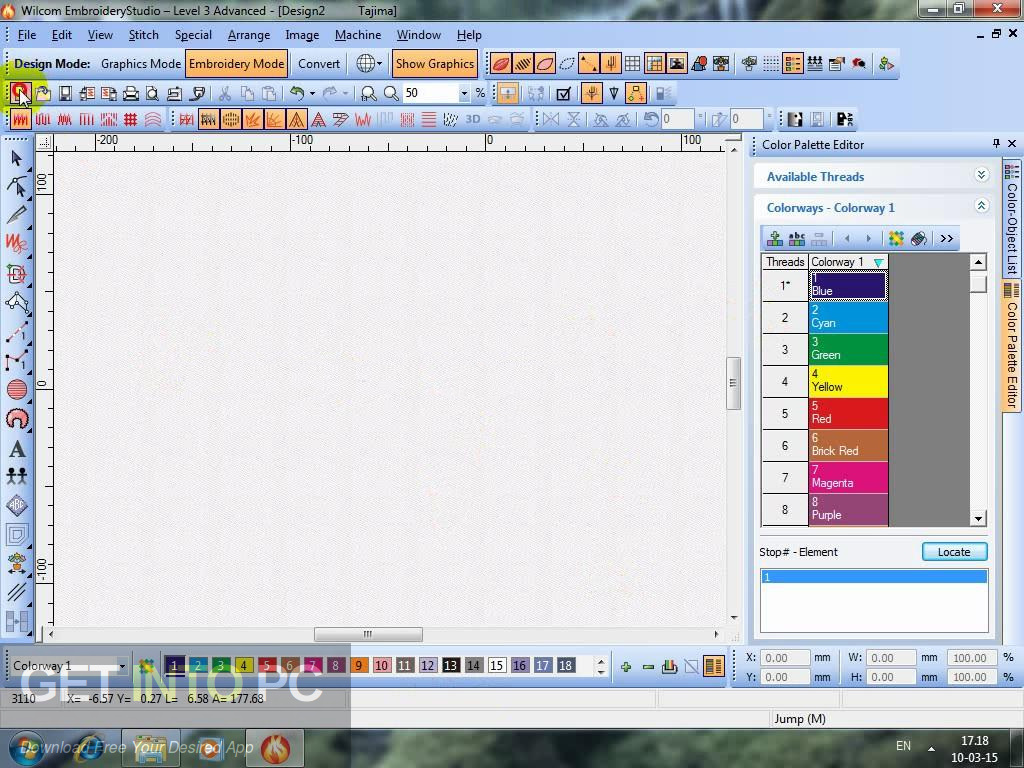Switch to Color-Object List side tab

click(1012, 219)
